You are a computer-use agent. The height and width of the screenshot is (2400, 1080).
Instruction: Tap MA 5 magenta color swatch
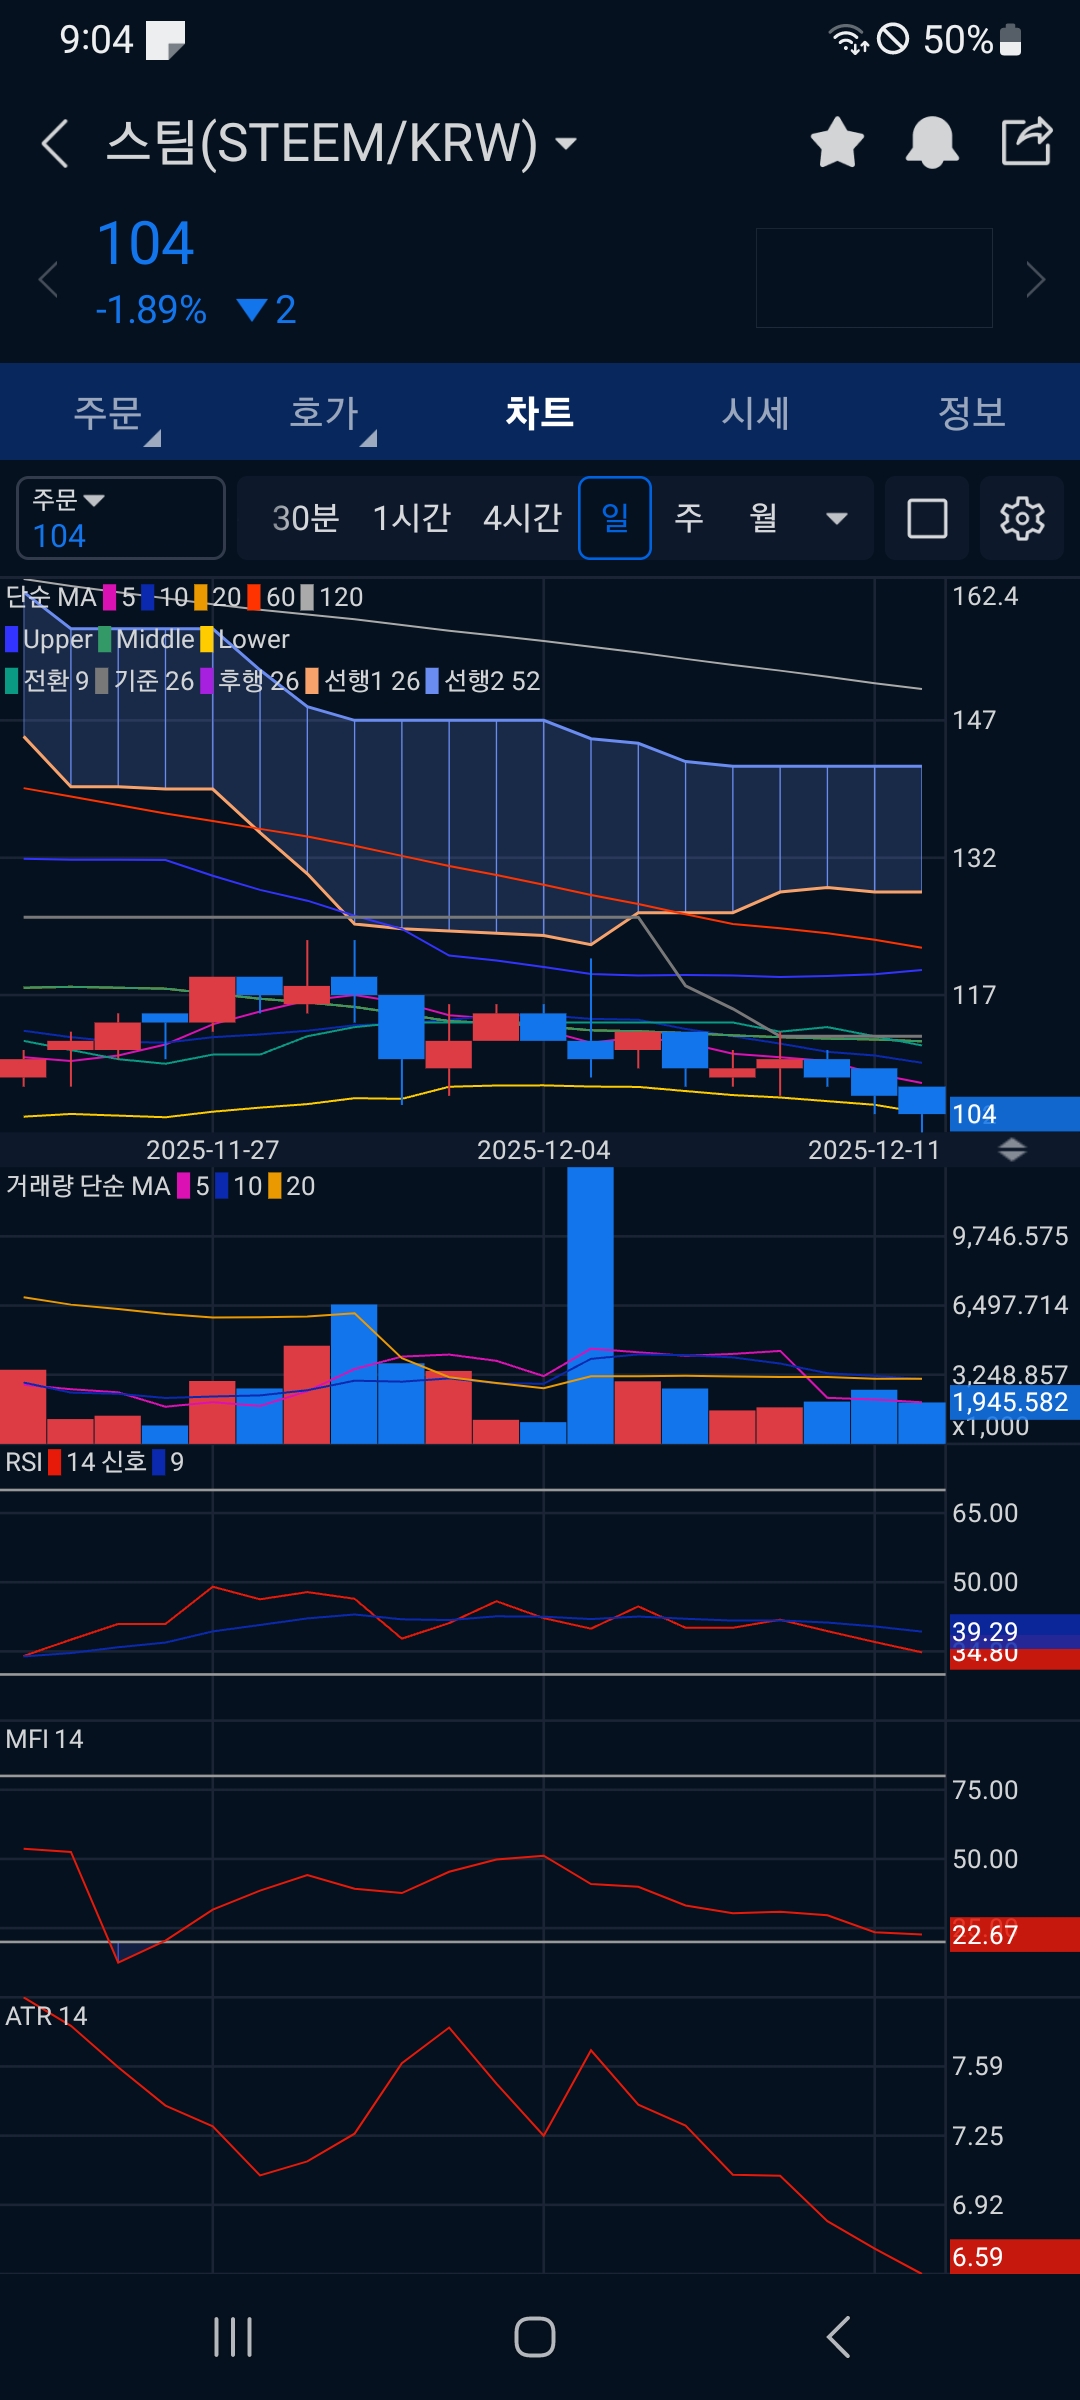tap(110, 597)
